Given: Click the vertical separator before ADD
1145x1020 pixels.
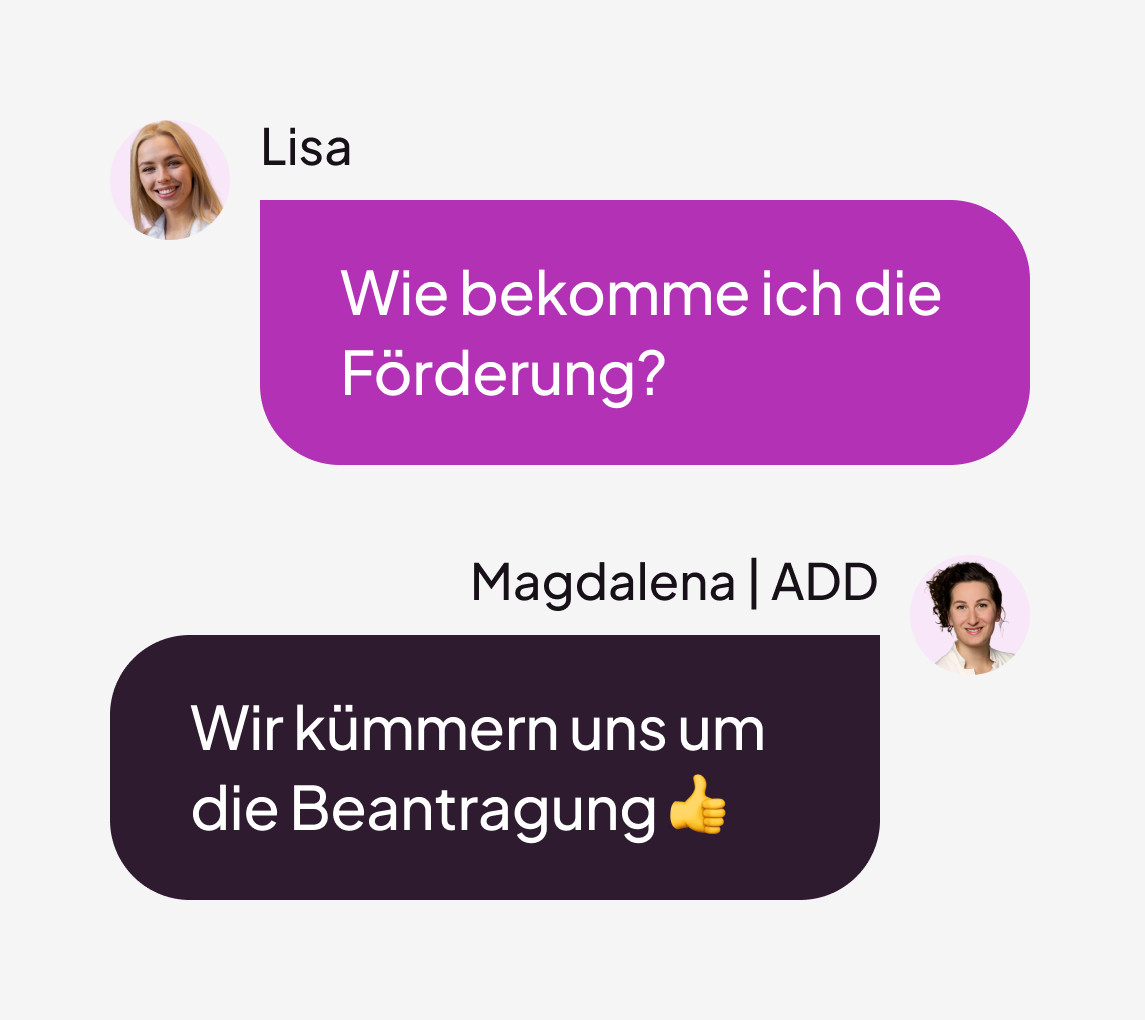Looking at the screenshot, I should pos(754,583).
